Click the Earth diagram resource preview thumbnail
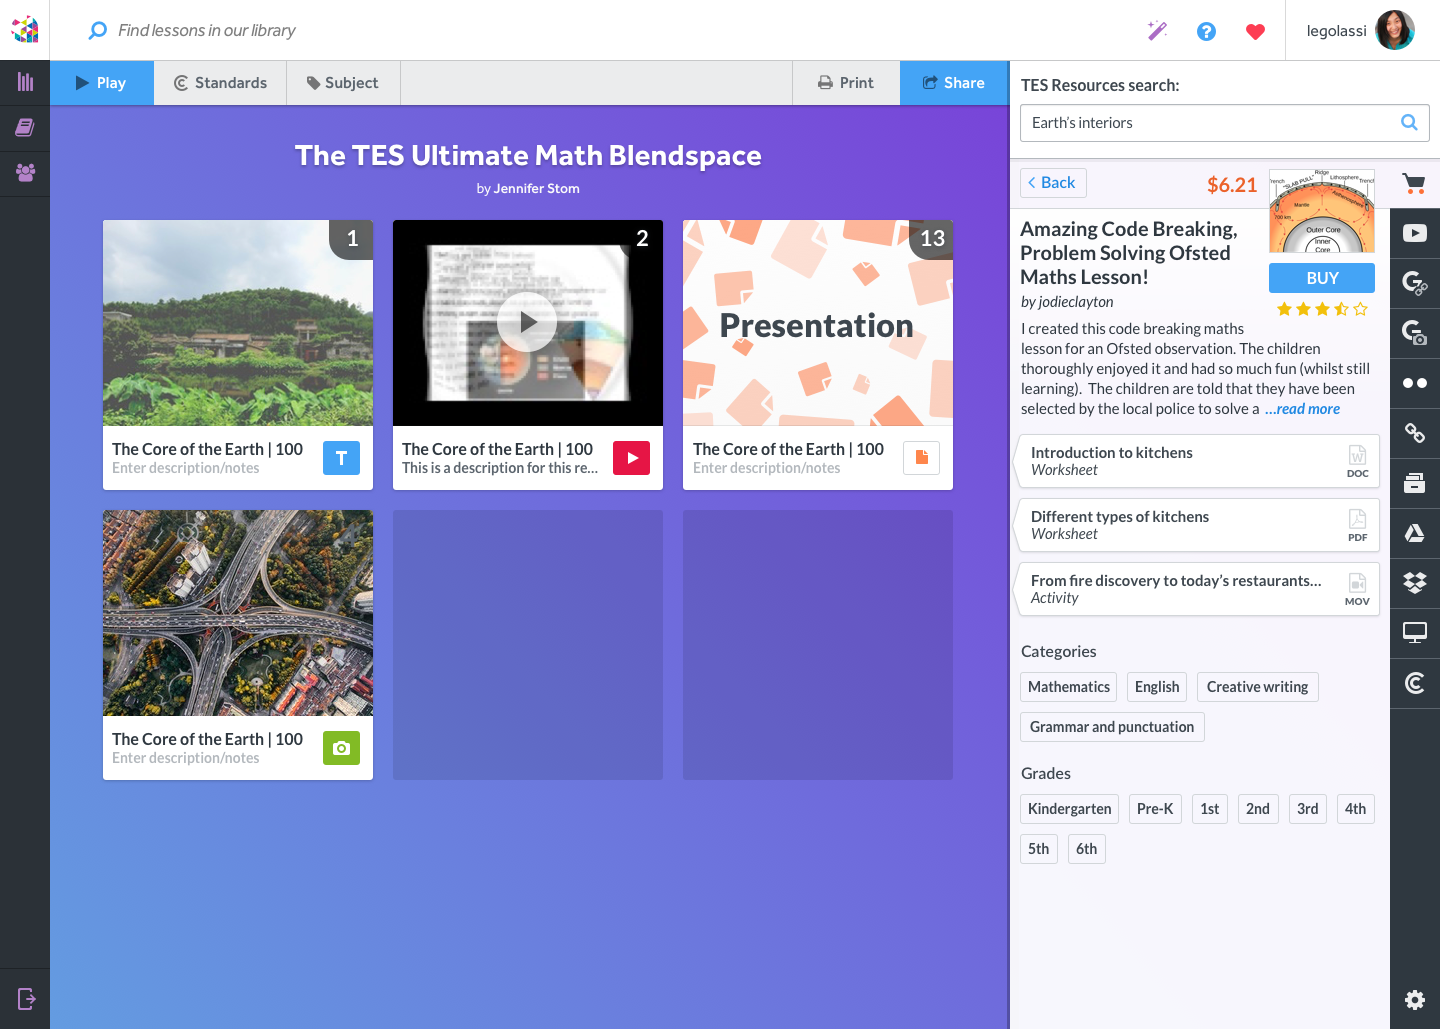Image resolution: width=1440 pixels, height=1029 pixels. click(x=1322, y=211)
